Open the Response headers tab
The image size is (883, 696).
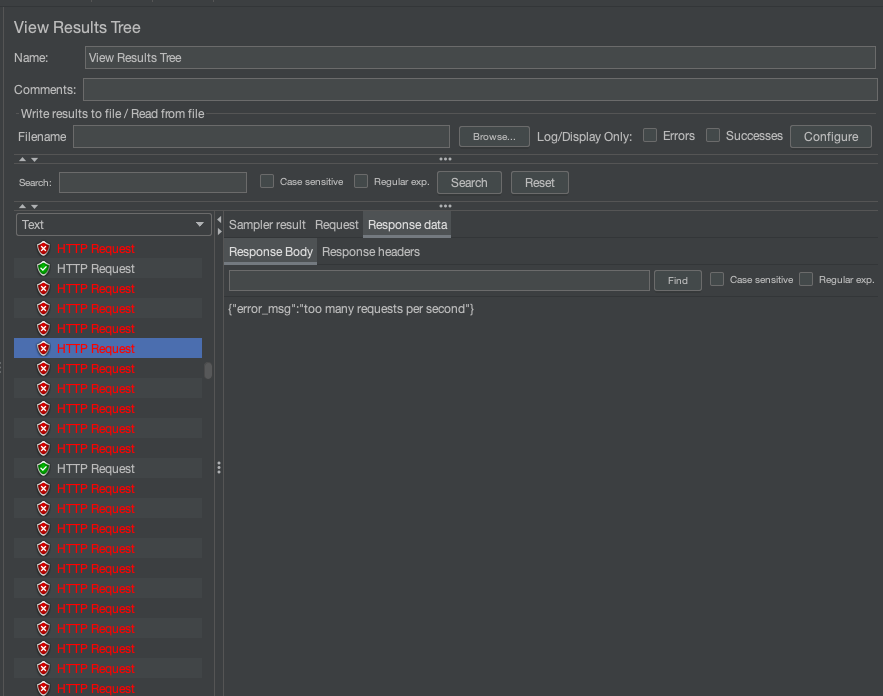pyautogui.click(x=371, y=252)
